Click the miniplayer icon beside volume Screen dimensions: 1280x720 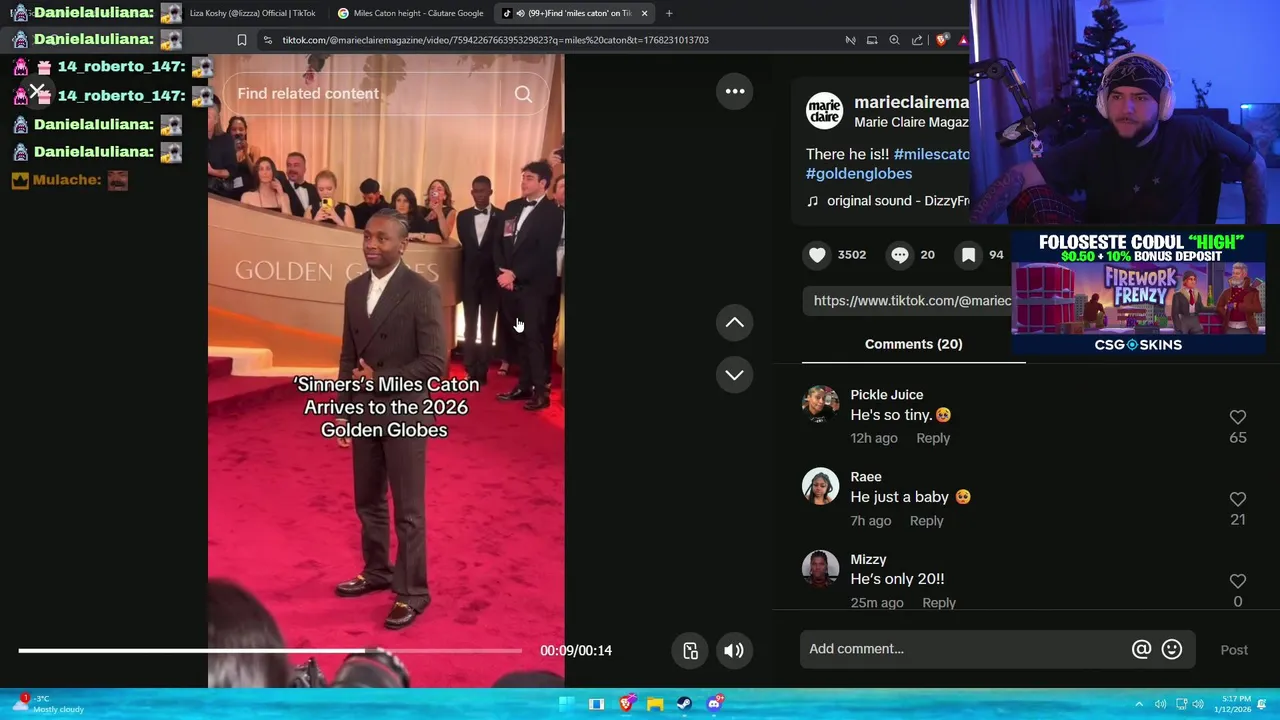click(690, 651)
